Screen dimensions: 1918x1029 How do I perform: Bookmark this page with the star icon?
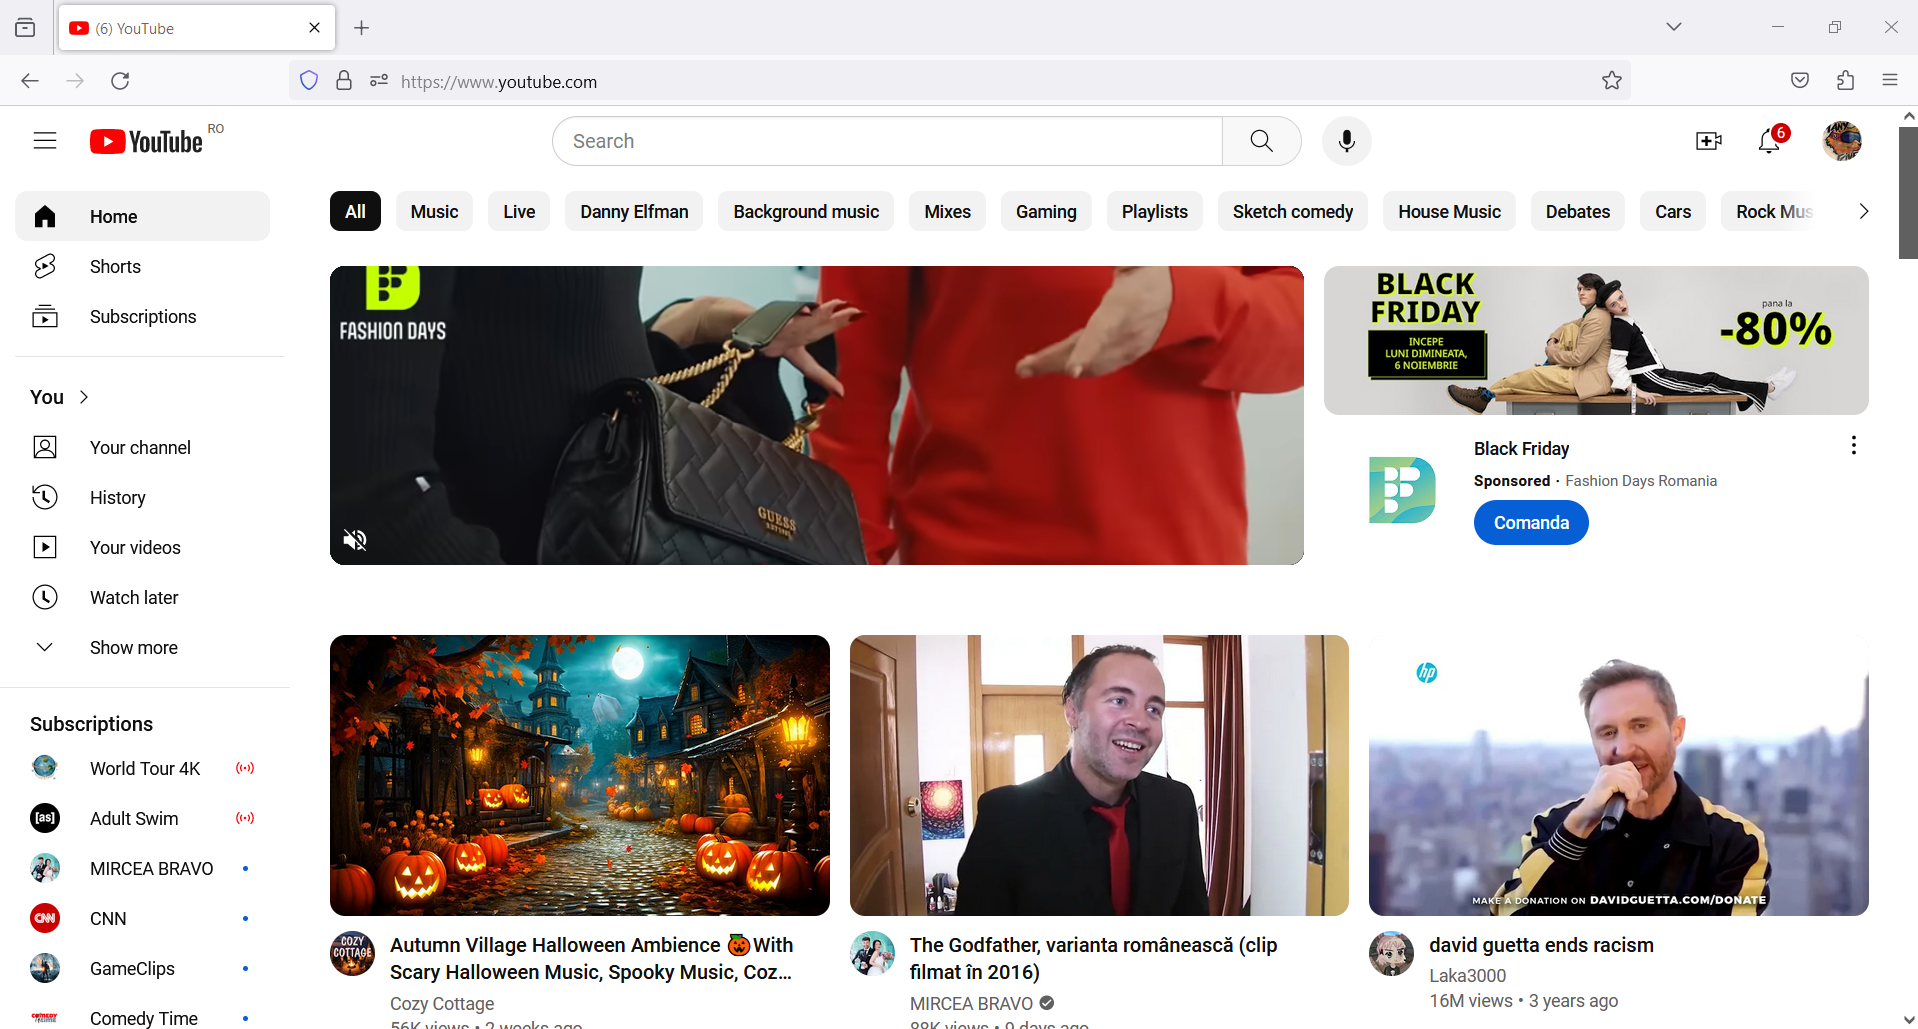[1611, 80]
